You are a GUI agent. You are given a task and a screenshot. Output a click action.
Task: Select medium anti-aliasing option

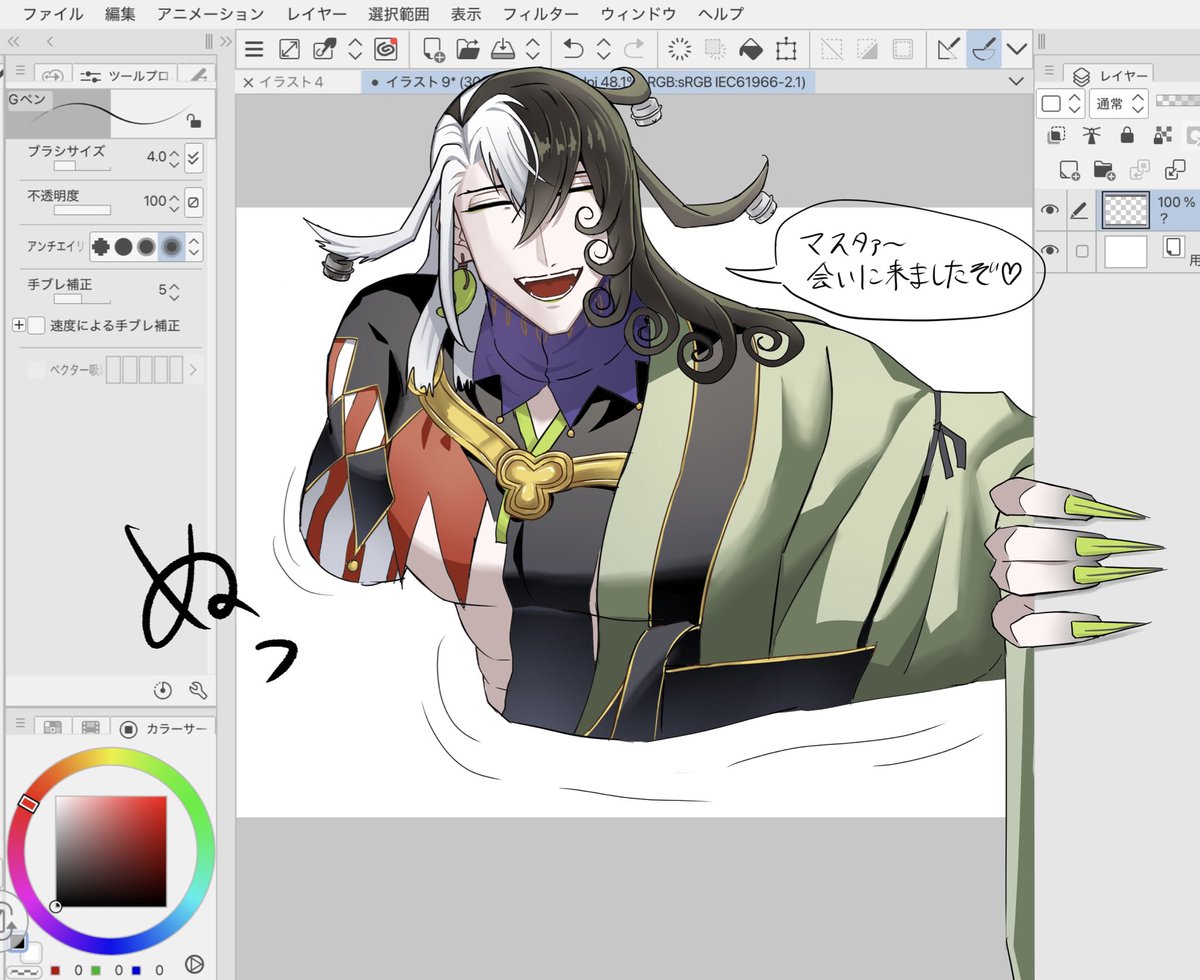147,246
